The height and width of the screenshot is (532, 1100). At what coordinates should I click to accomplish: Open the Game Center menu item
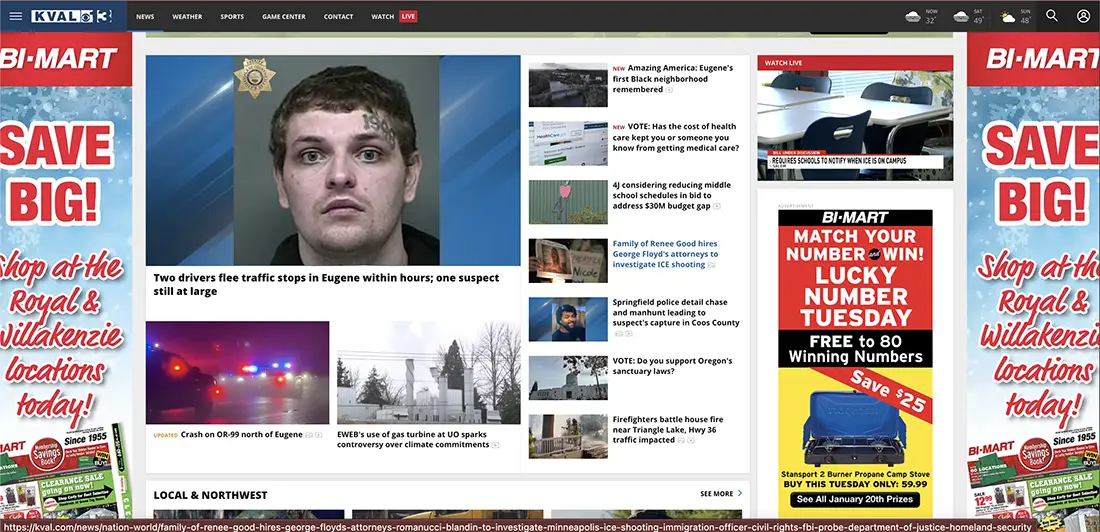[284, 16]
